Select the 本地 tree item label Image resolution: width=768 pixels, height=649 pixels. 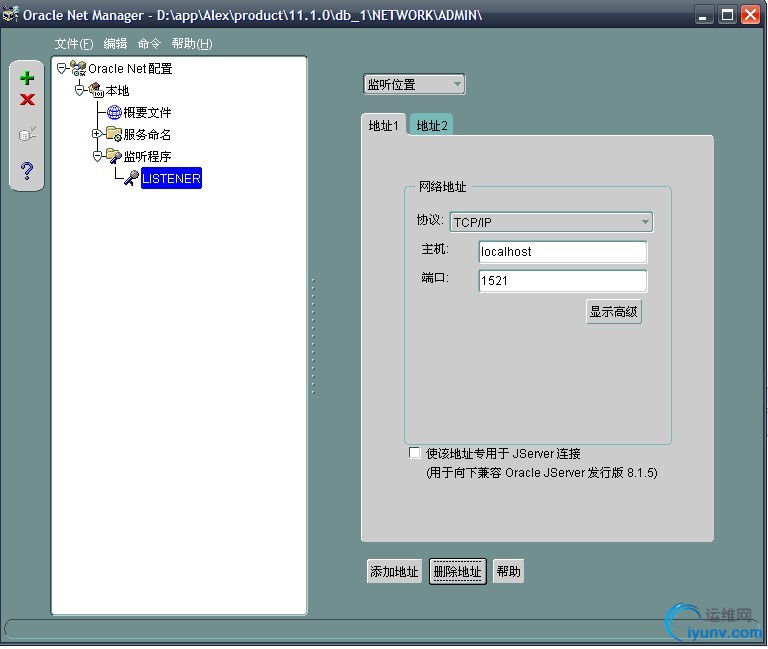[117, 91]
